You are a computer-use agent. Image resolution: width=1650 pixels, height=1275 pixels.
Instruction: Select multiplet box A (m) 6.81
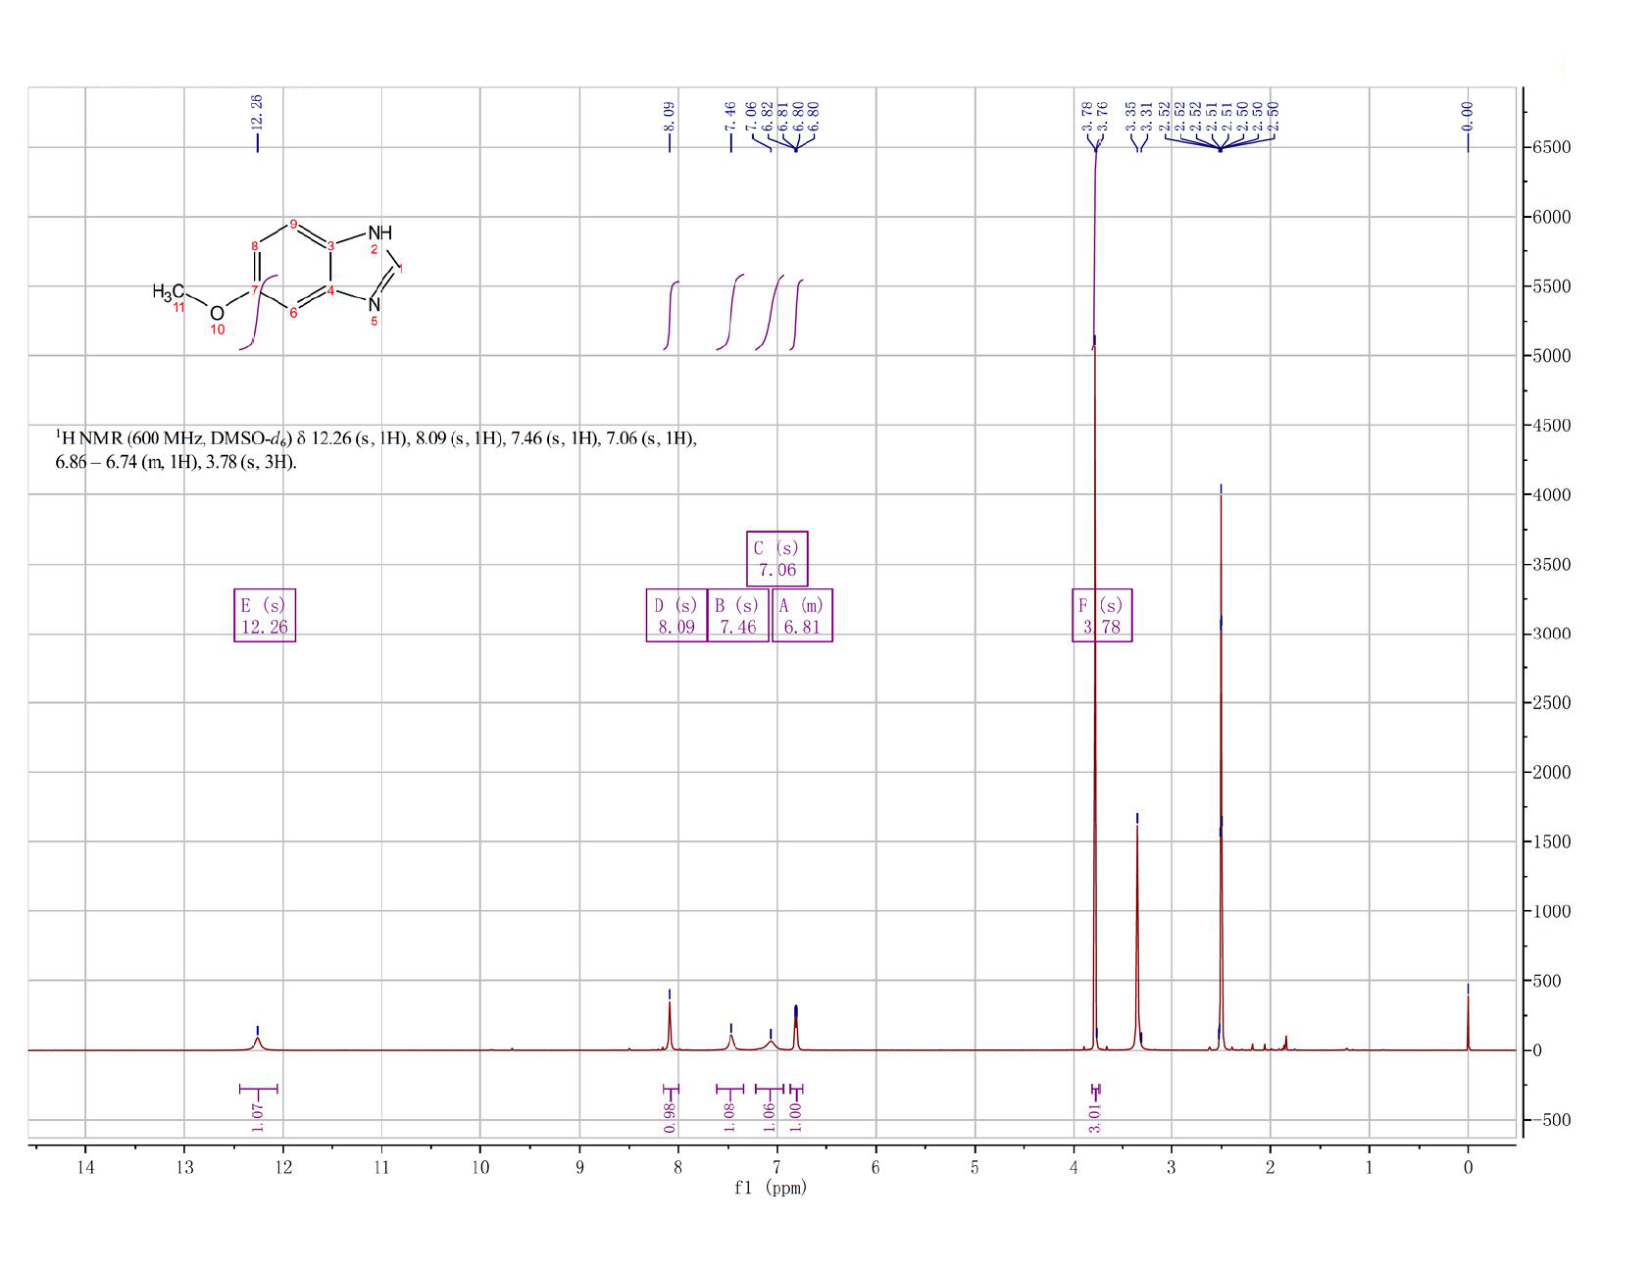(x=802, y=615)
